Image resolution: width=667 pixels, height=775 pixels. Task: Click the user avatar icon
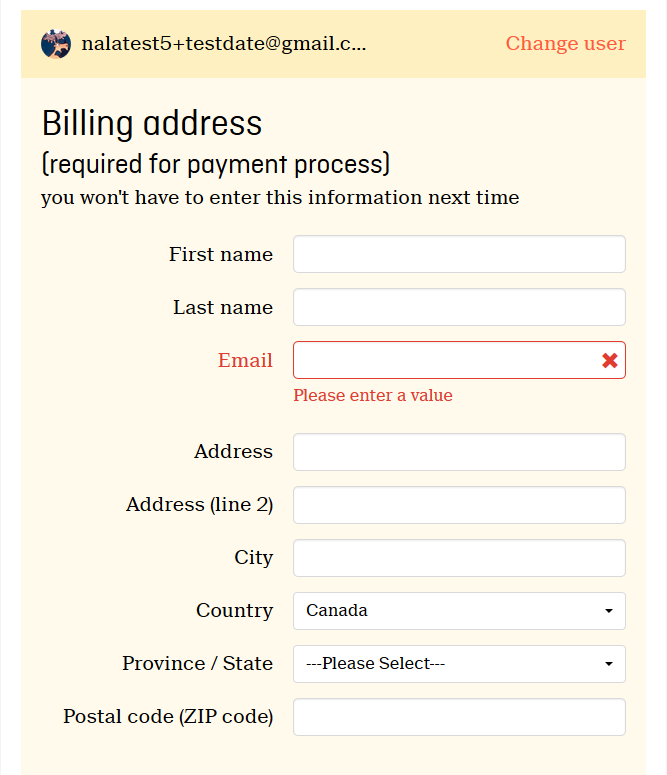coord(56,44)
